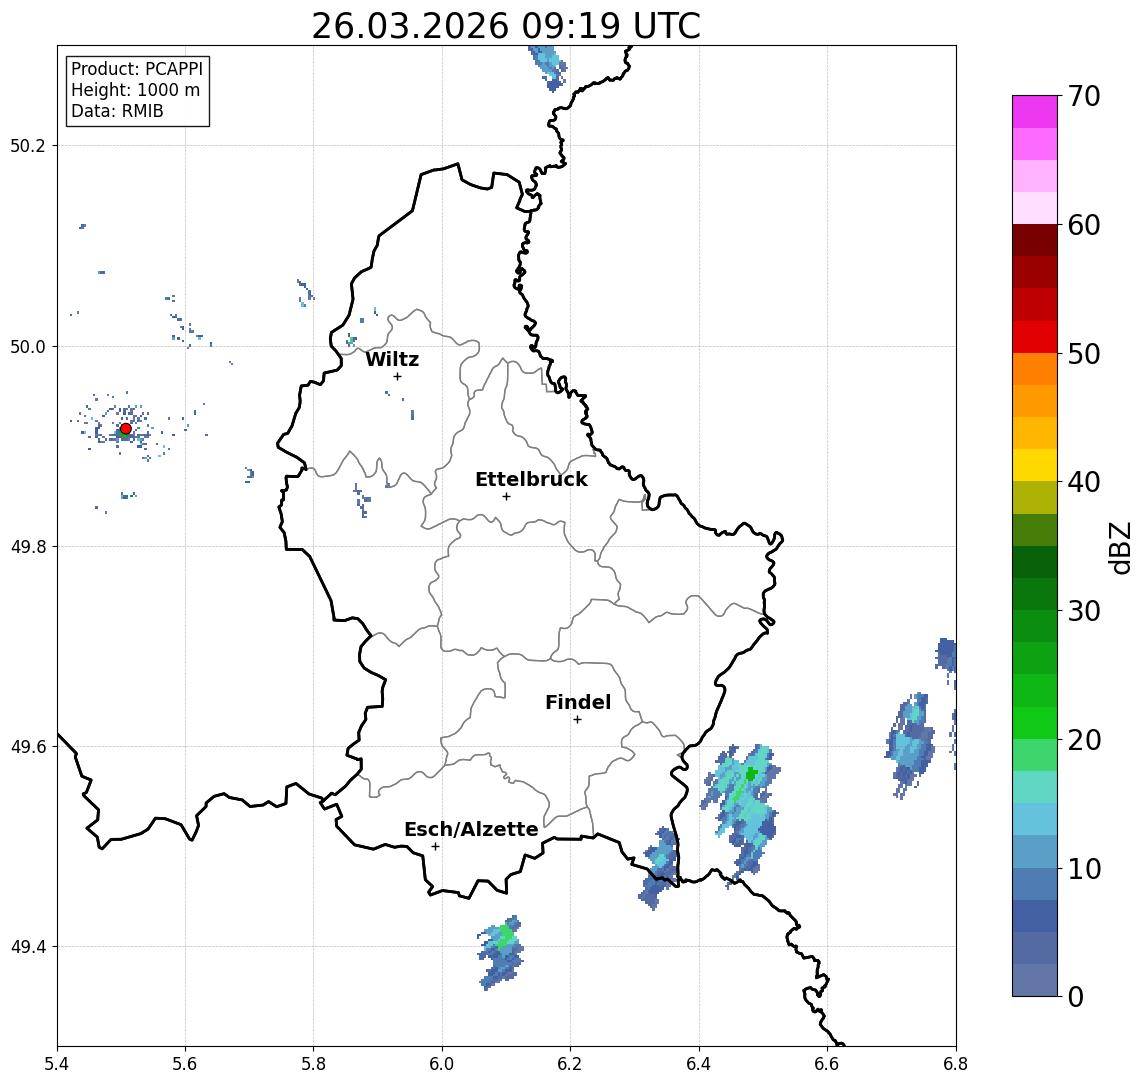Click the longitude label 6.0

[x=442, y=1064]
